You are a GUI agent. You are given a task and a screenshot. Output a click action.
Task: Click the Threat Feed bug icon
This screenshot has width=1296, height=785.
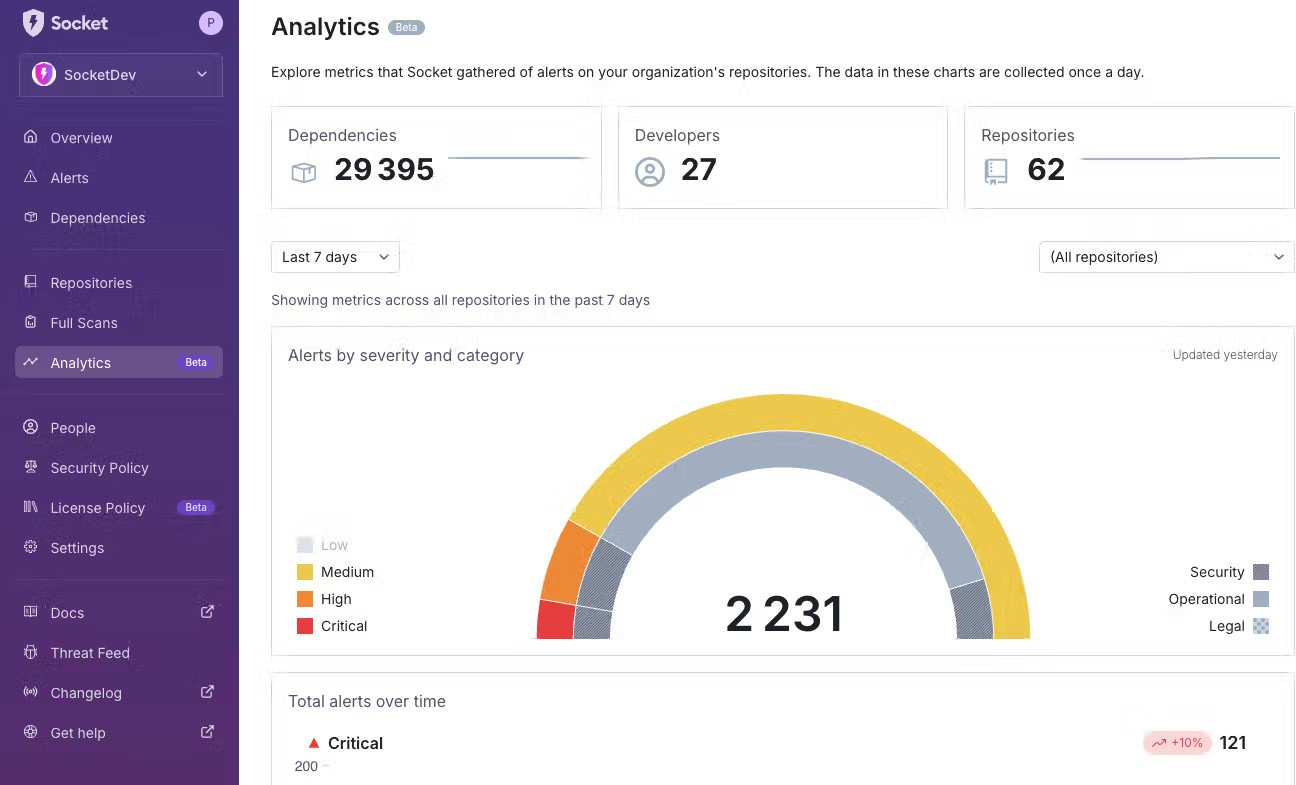(31, 652)
